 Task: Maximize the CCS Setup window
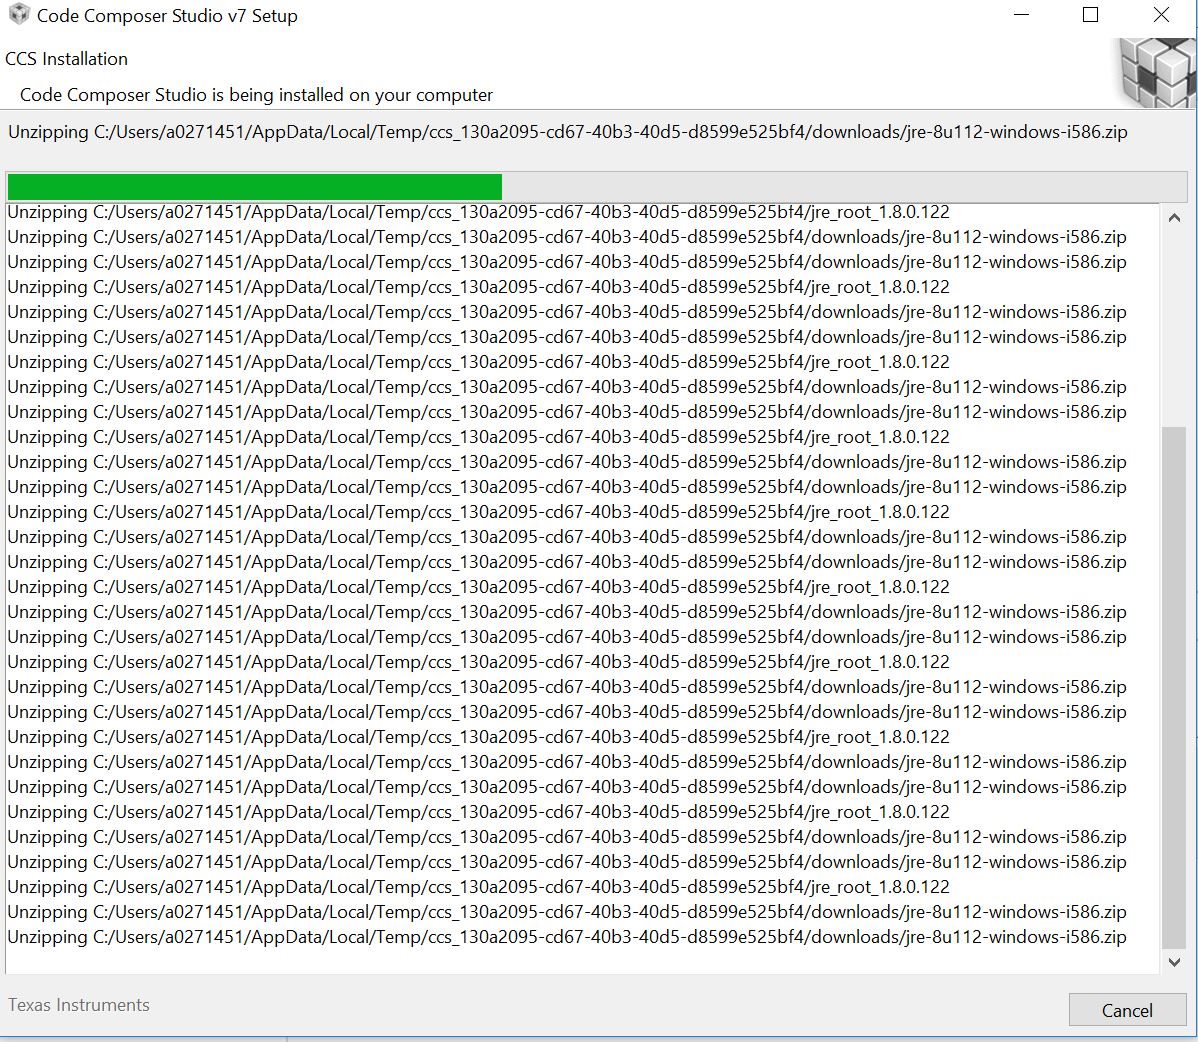coord(1090,15)
